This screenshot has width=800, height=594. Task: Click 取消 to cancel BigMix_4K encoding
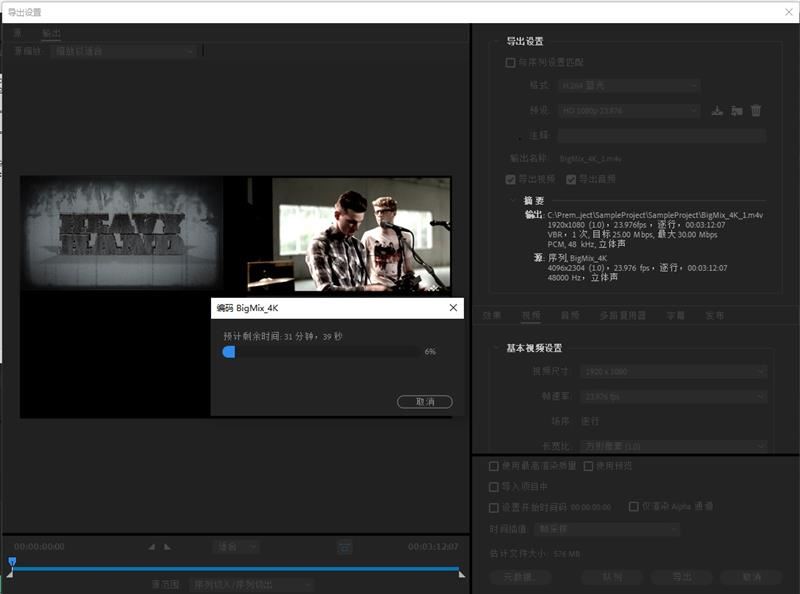click(424, 402)
